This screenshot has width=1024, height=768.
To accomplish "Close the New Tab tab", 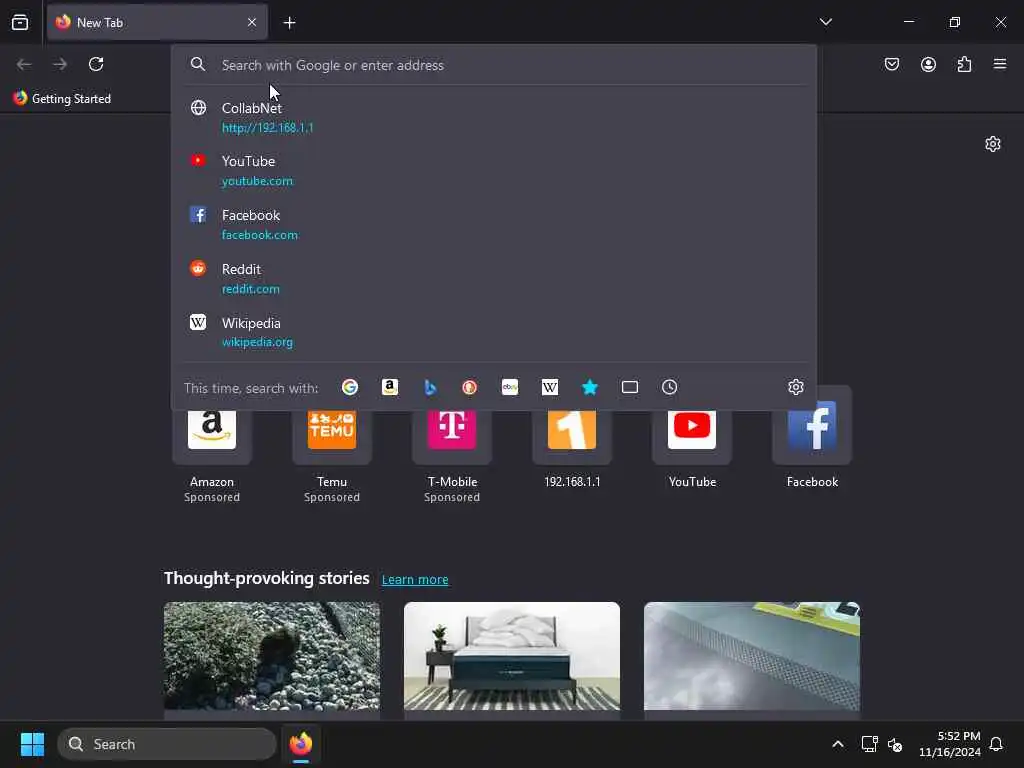I will coord(252,22).
